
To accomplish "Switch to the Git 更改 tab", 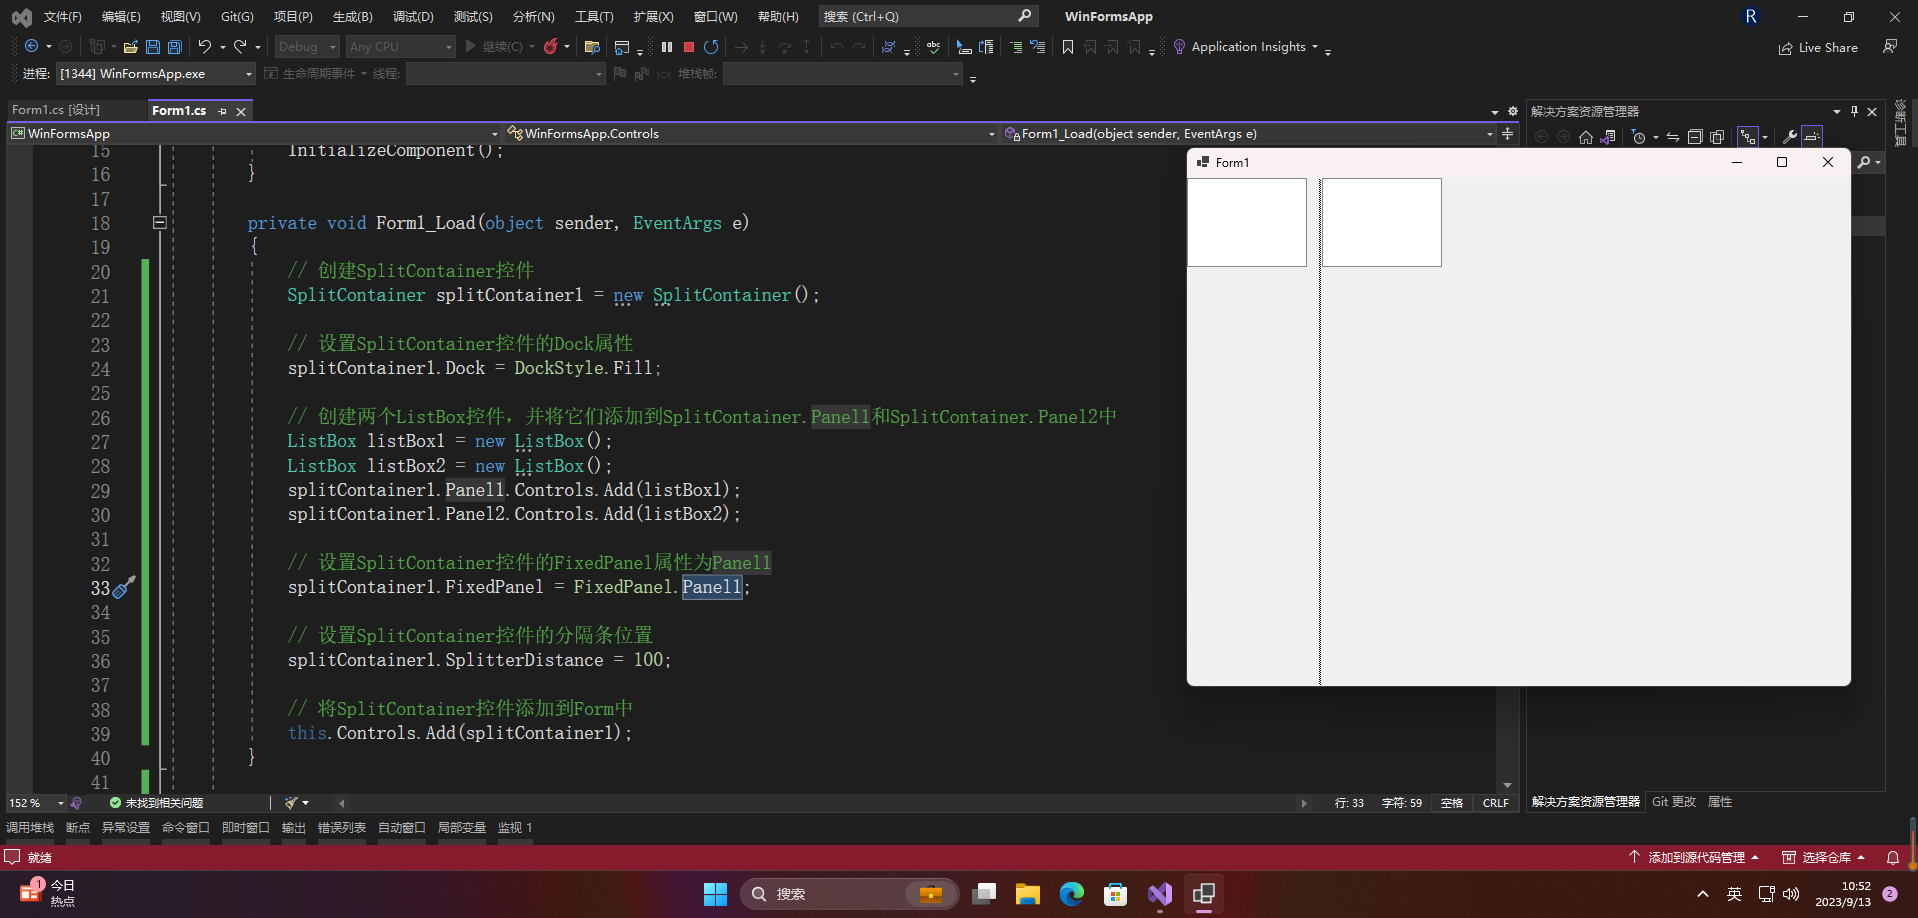I will (1674, 802).
